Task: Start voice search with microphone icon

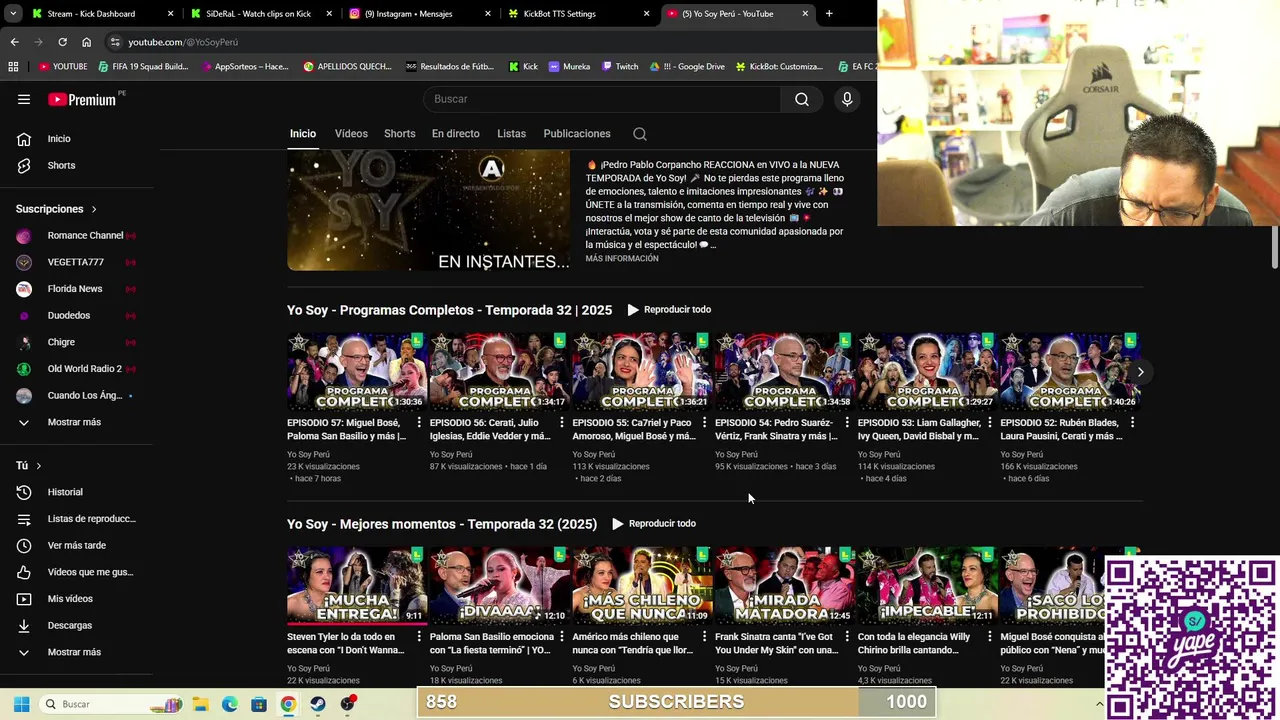Action: [846, 99]
